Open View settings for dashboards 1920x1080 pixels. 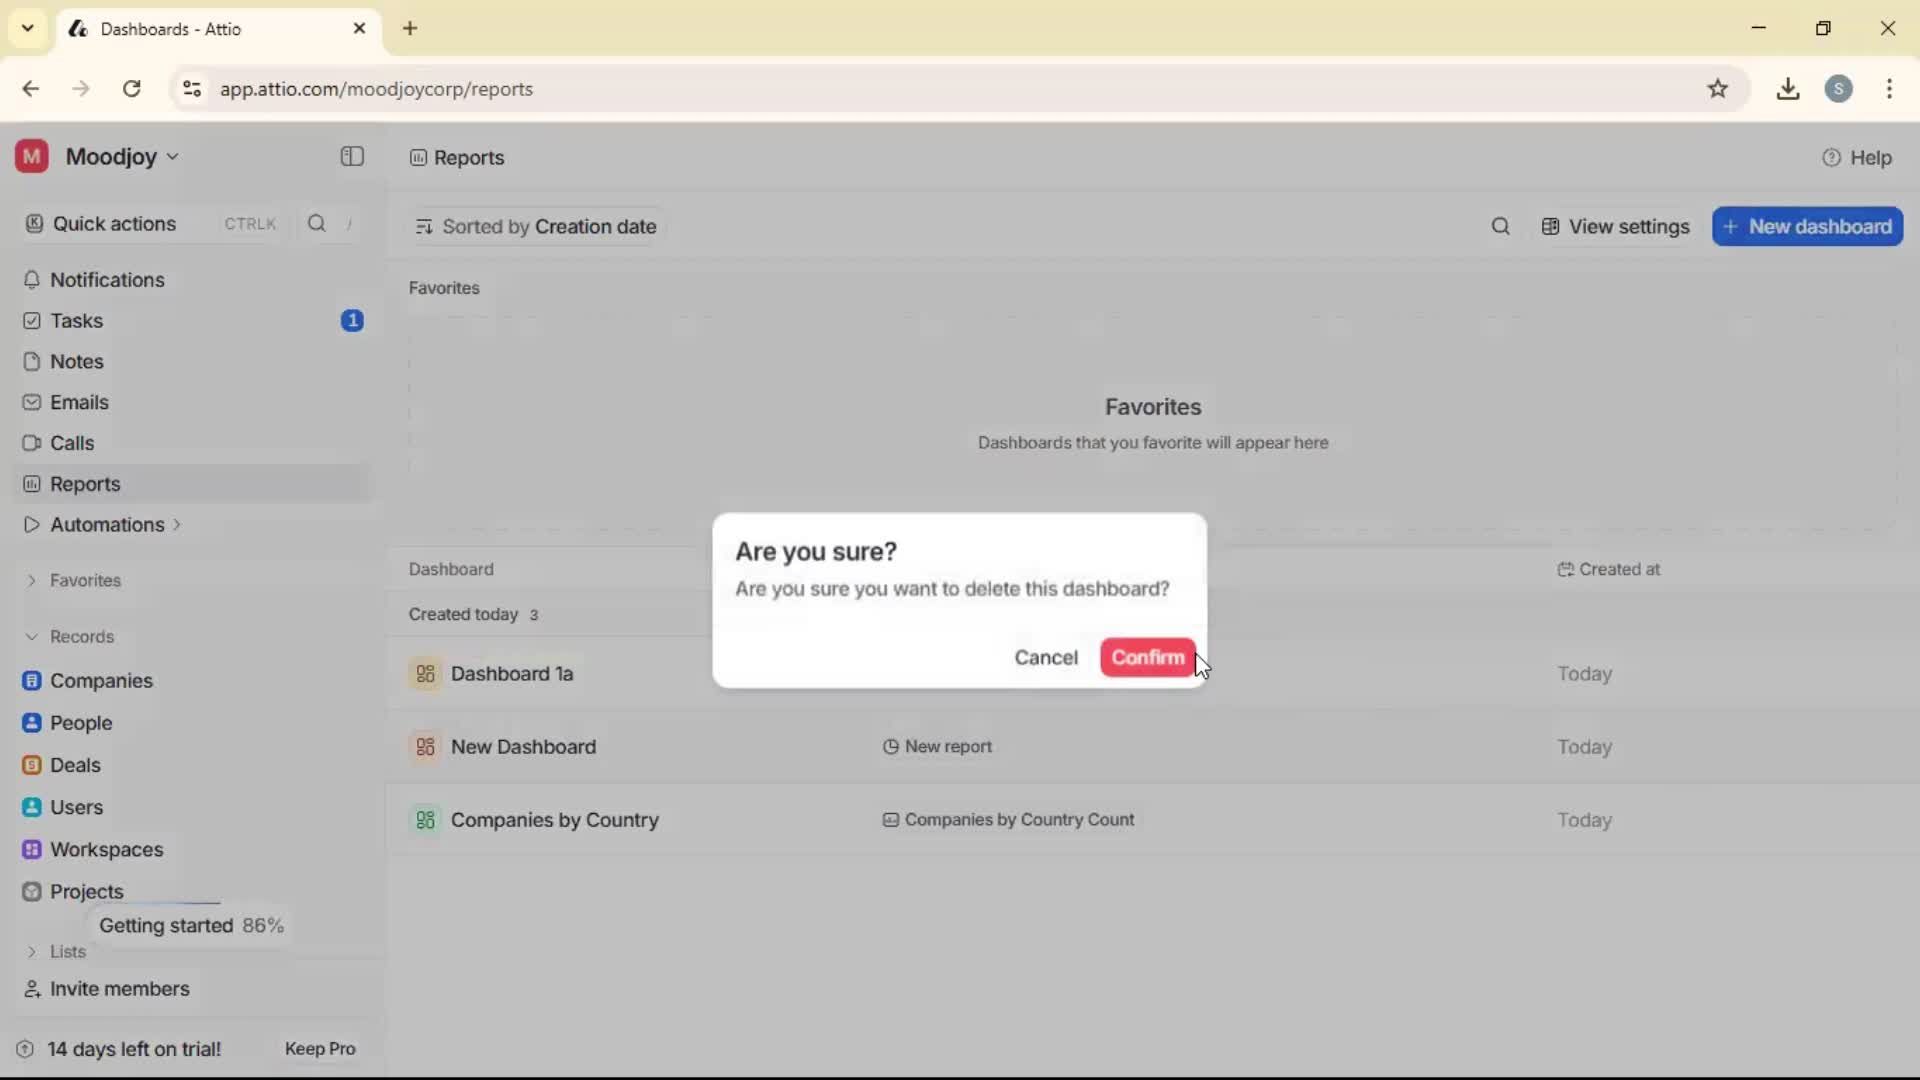click(1614, 226)
